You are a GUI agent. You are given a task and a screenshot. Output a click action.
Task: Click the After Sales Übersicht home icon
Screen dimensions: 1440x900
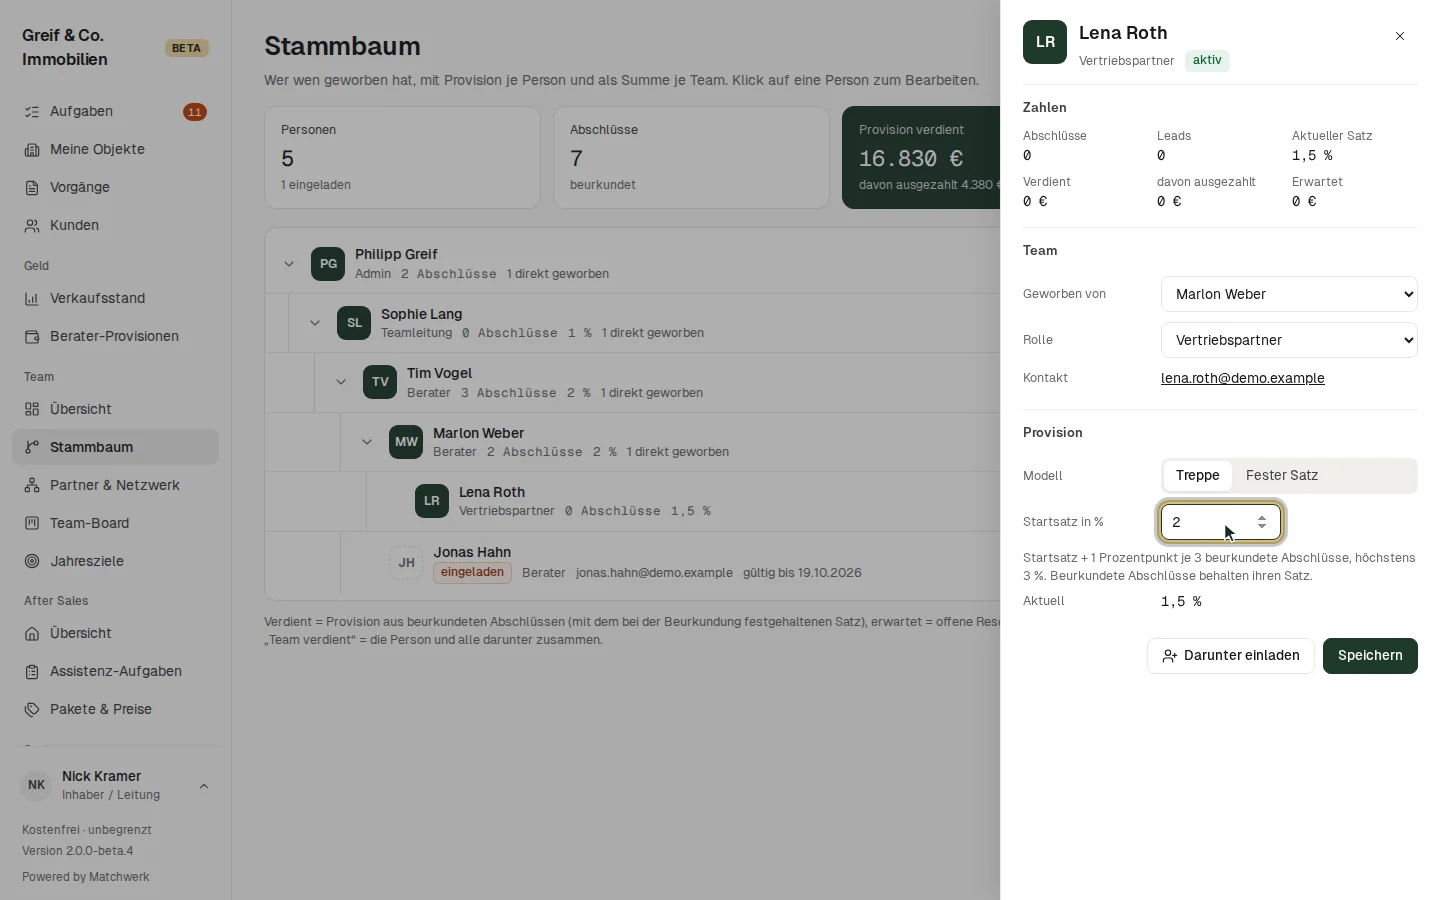pyautogui.click(x=32, y=634)
